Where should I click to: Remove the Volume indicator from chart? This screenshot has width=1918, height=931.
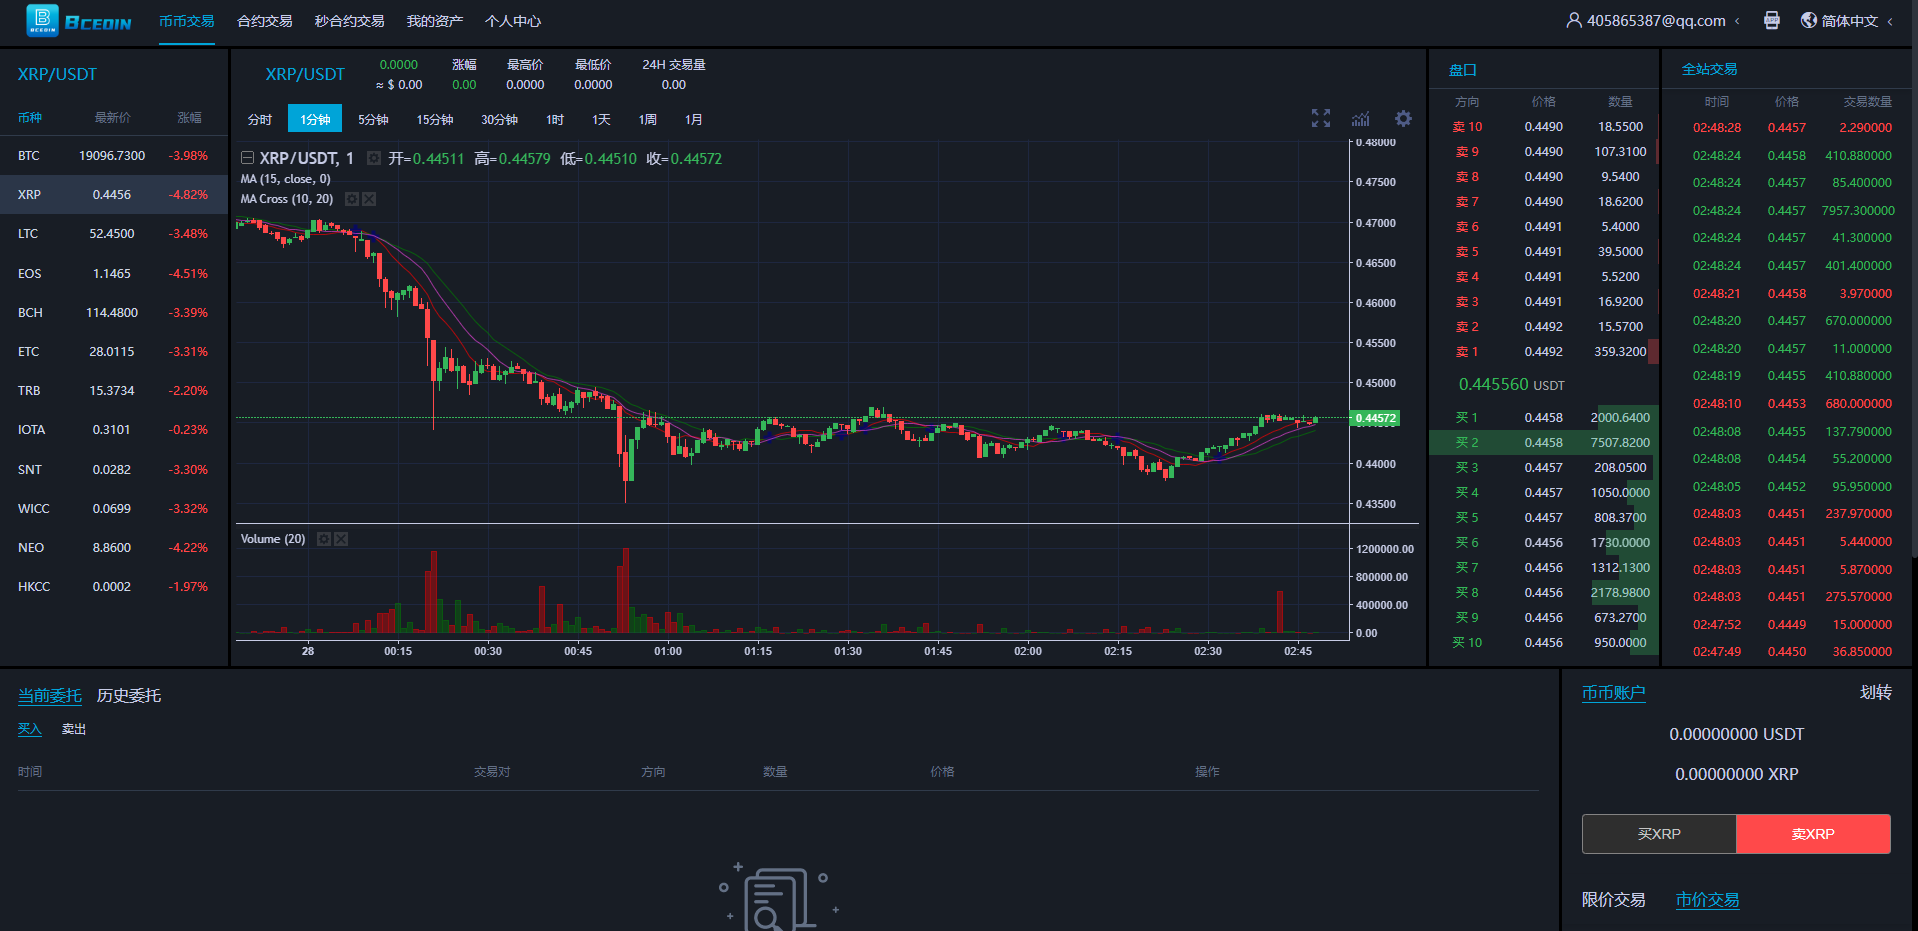pos(341,539)
